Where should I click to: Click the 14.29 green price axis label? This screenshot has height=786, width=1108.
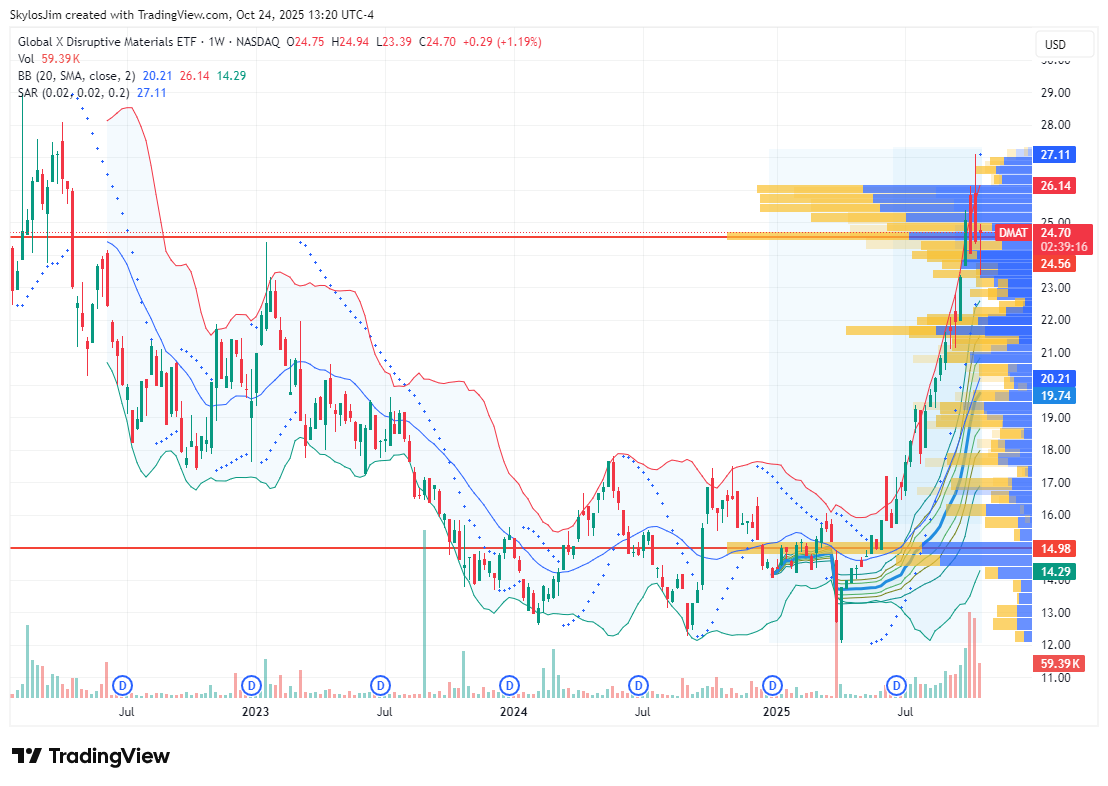click(1054, 572)
